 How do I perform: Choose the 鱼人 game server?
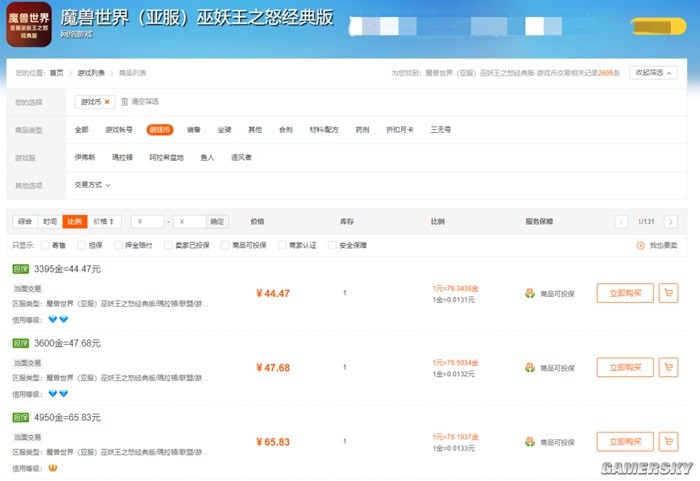point(207,157)
